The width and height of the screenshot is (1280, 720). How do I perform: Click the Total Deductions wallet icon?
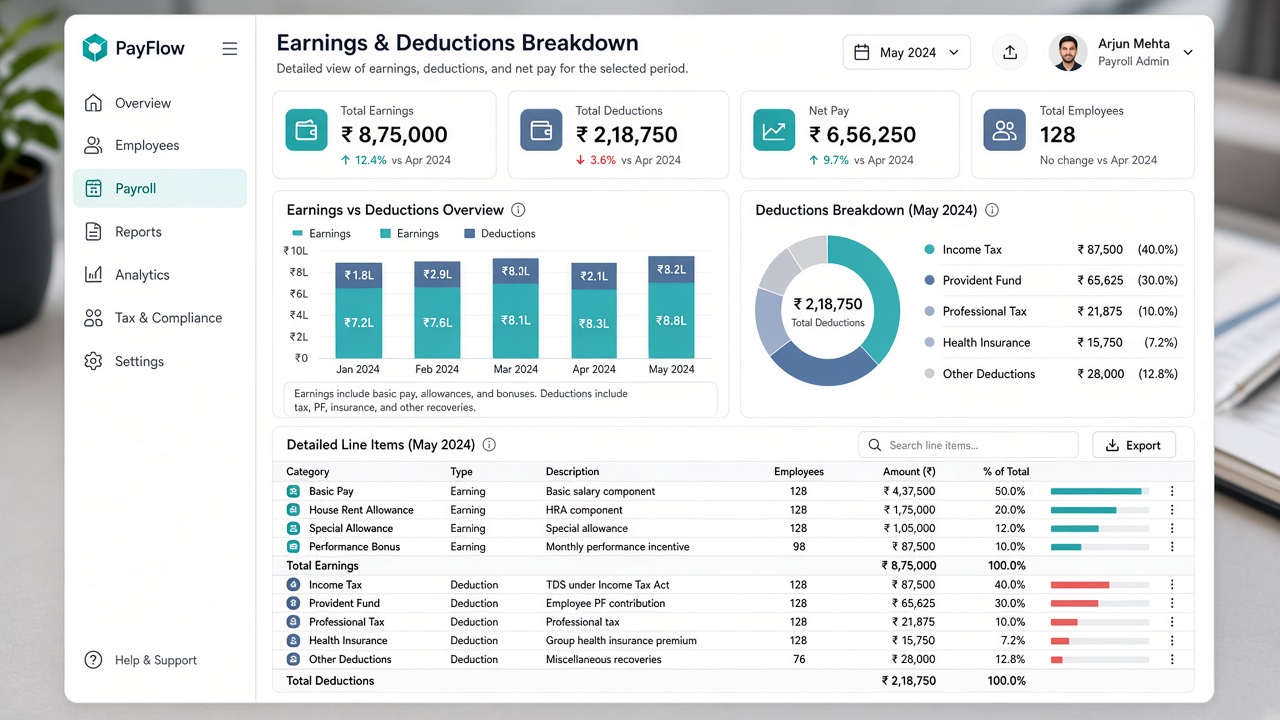point(541,130)
